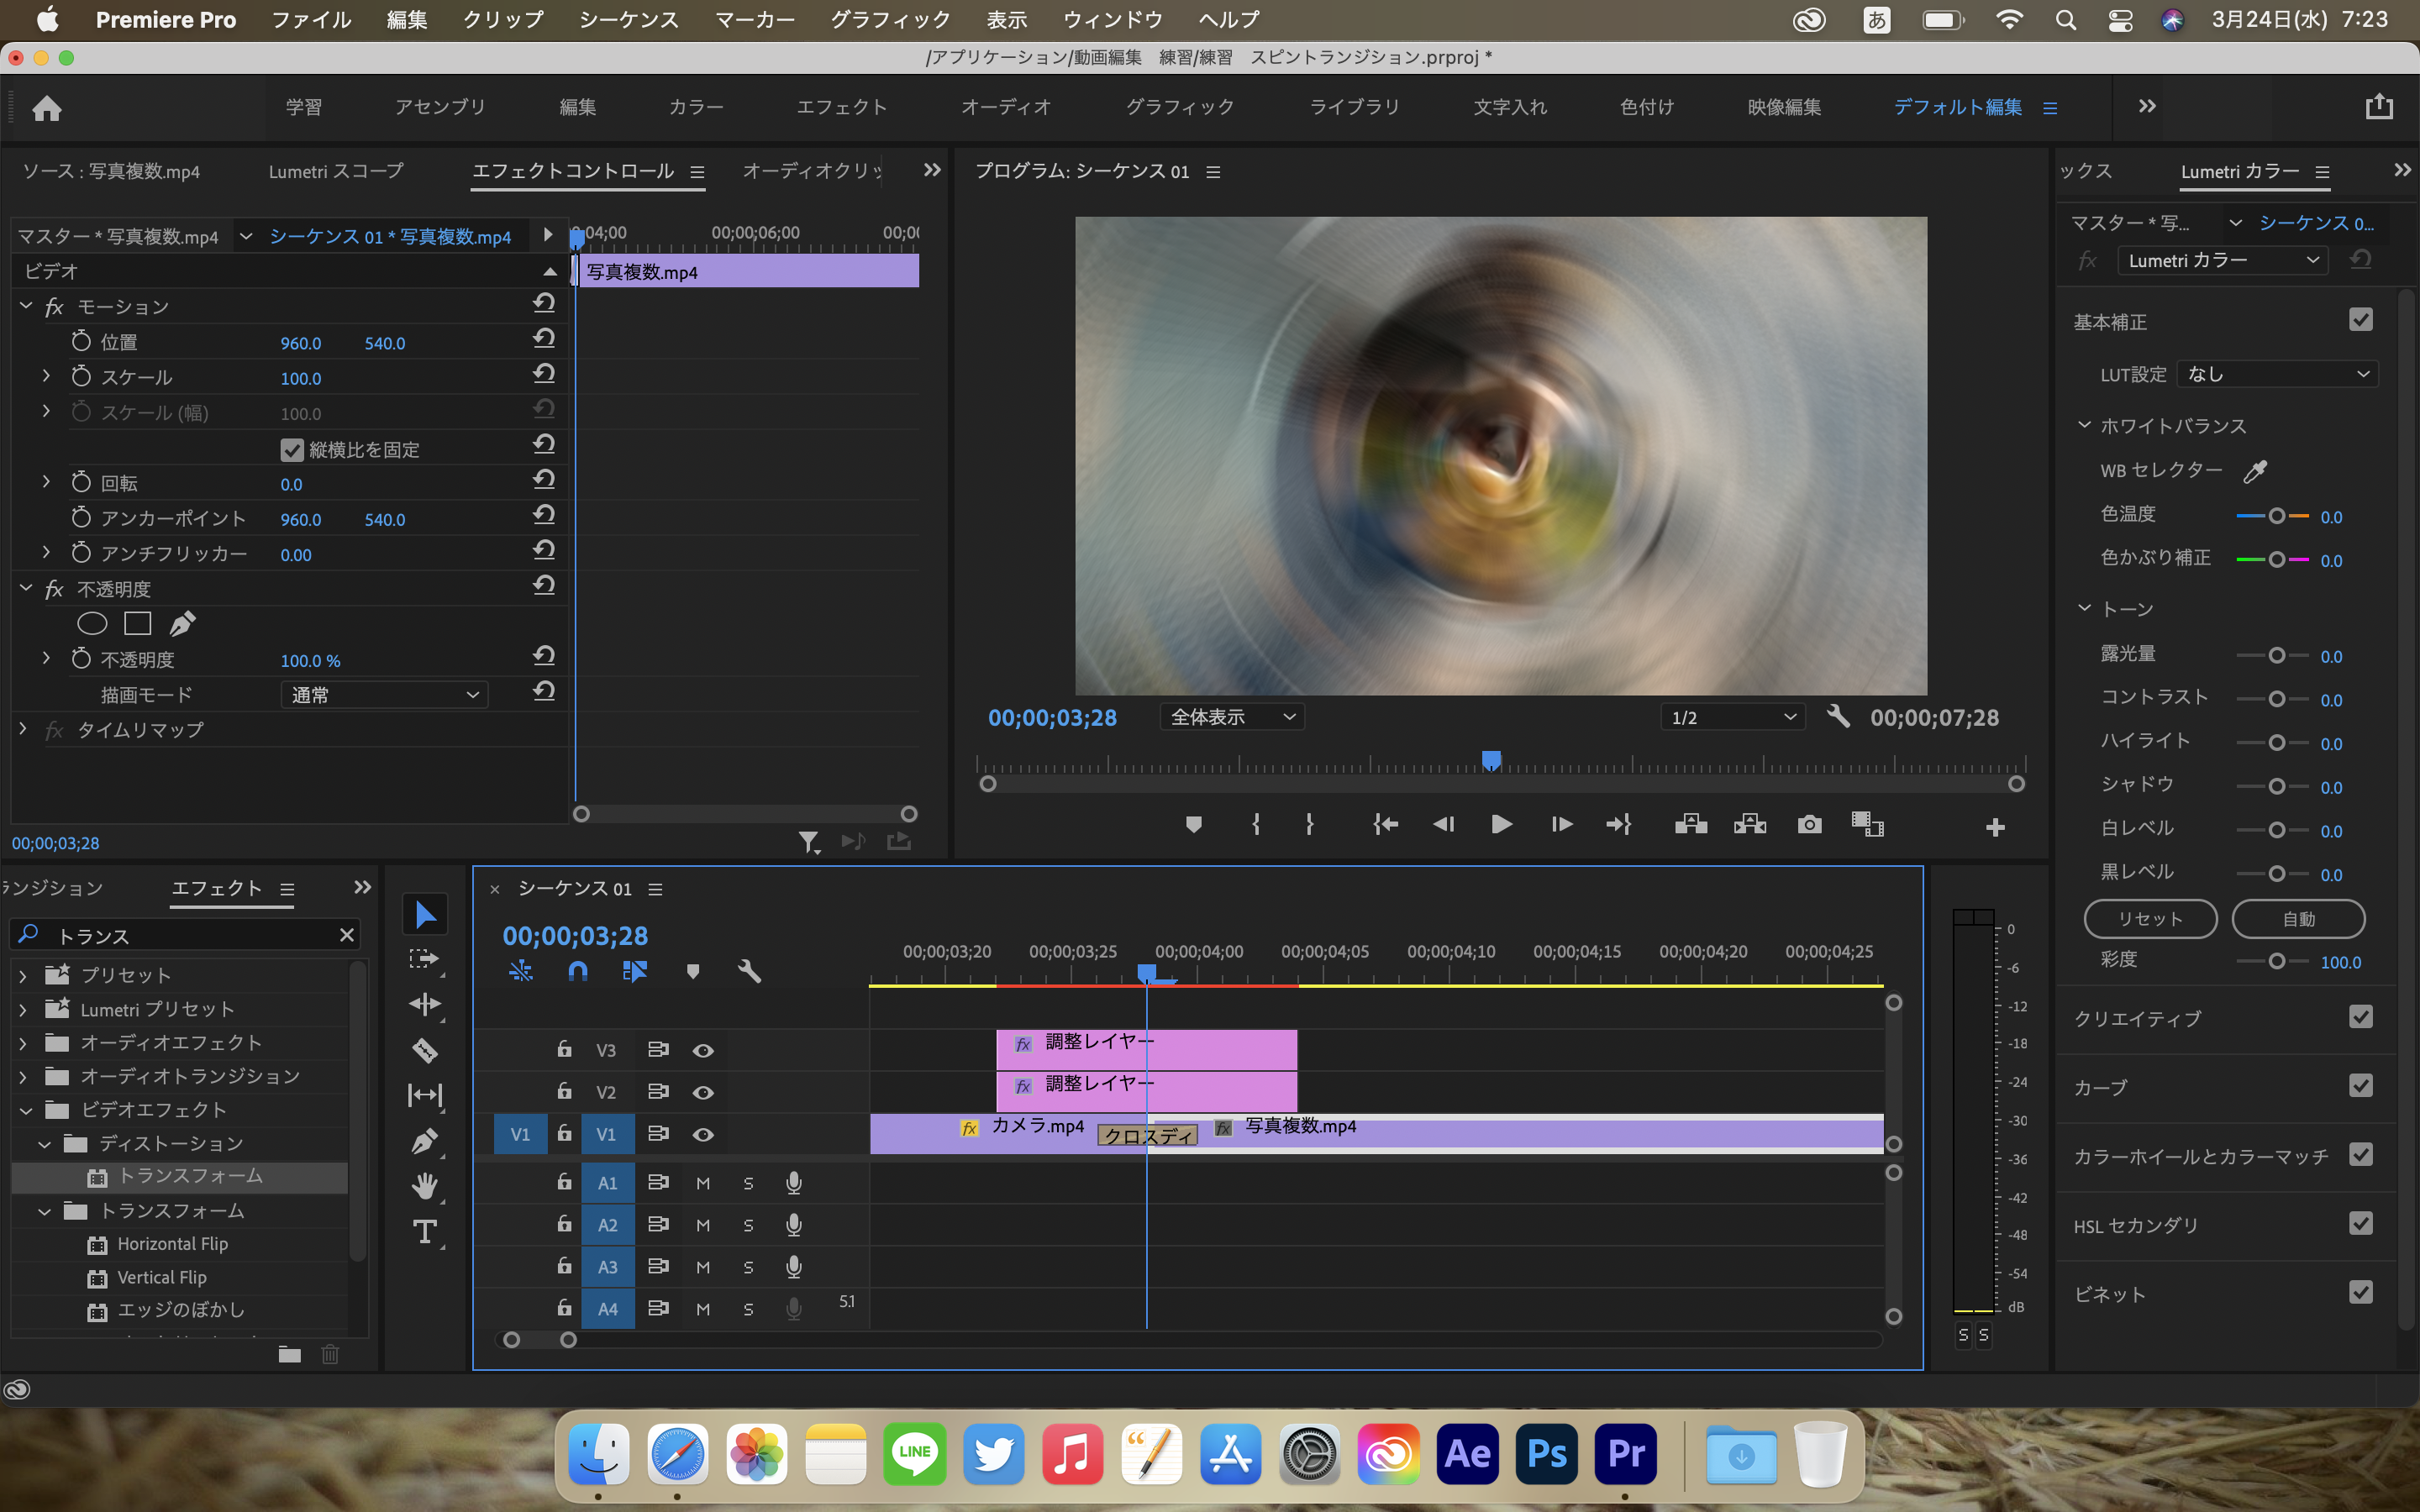Select the Selection tool arrow
This screenshot has height=1512, width=2420.
pos(425,914)
